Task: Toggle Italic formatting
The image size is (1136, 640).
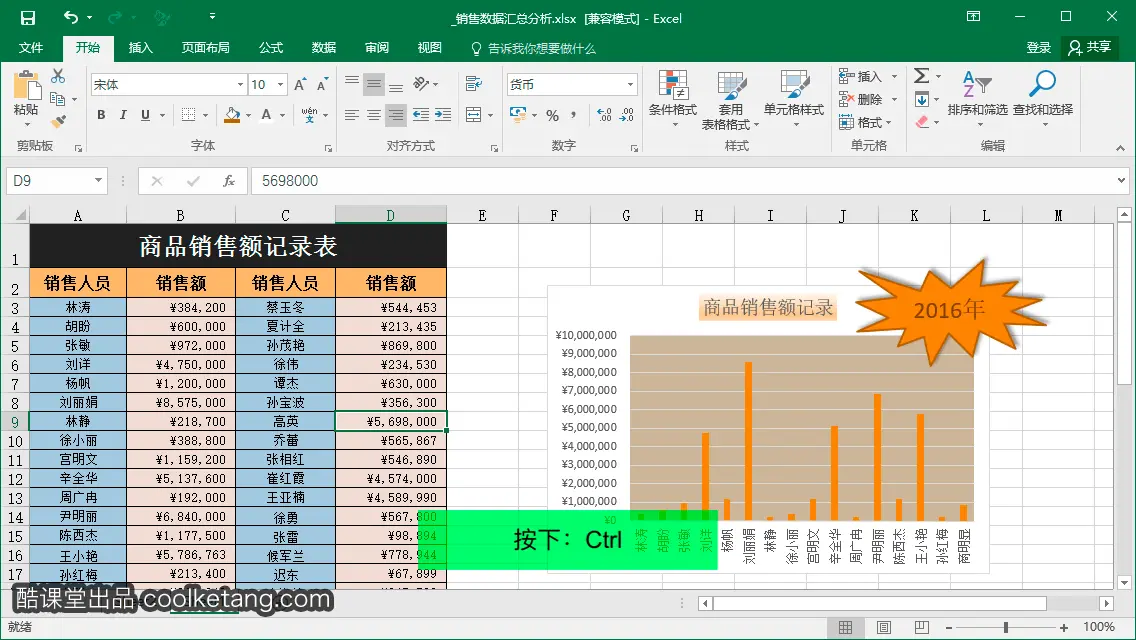Action: [123, 115]
